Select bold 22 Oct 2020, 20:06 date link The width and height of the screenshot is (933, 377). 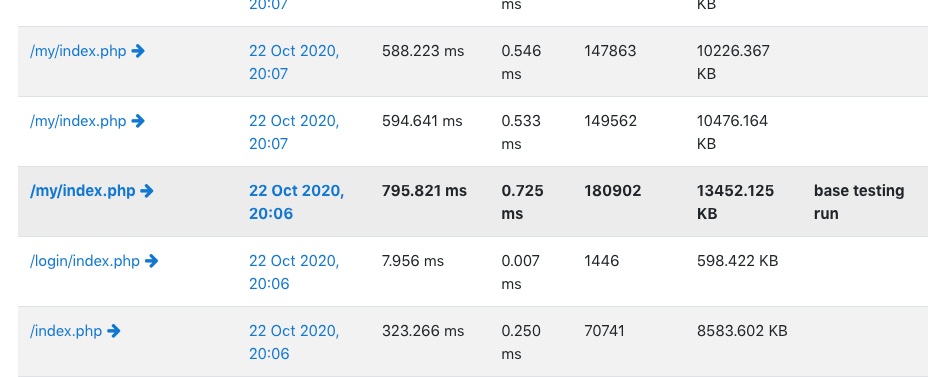pos(296,202)
